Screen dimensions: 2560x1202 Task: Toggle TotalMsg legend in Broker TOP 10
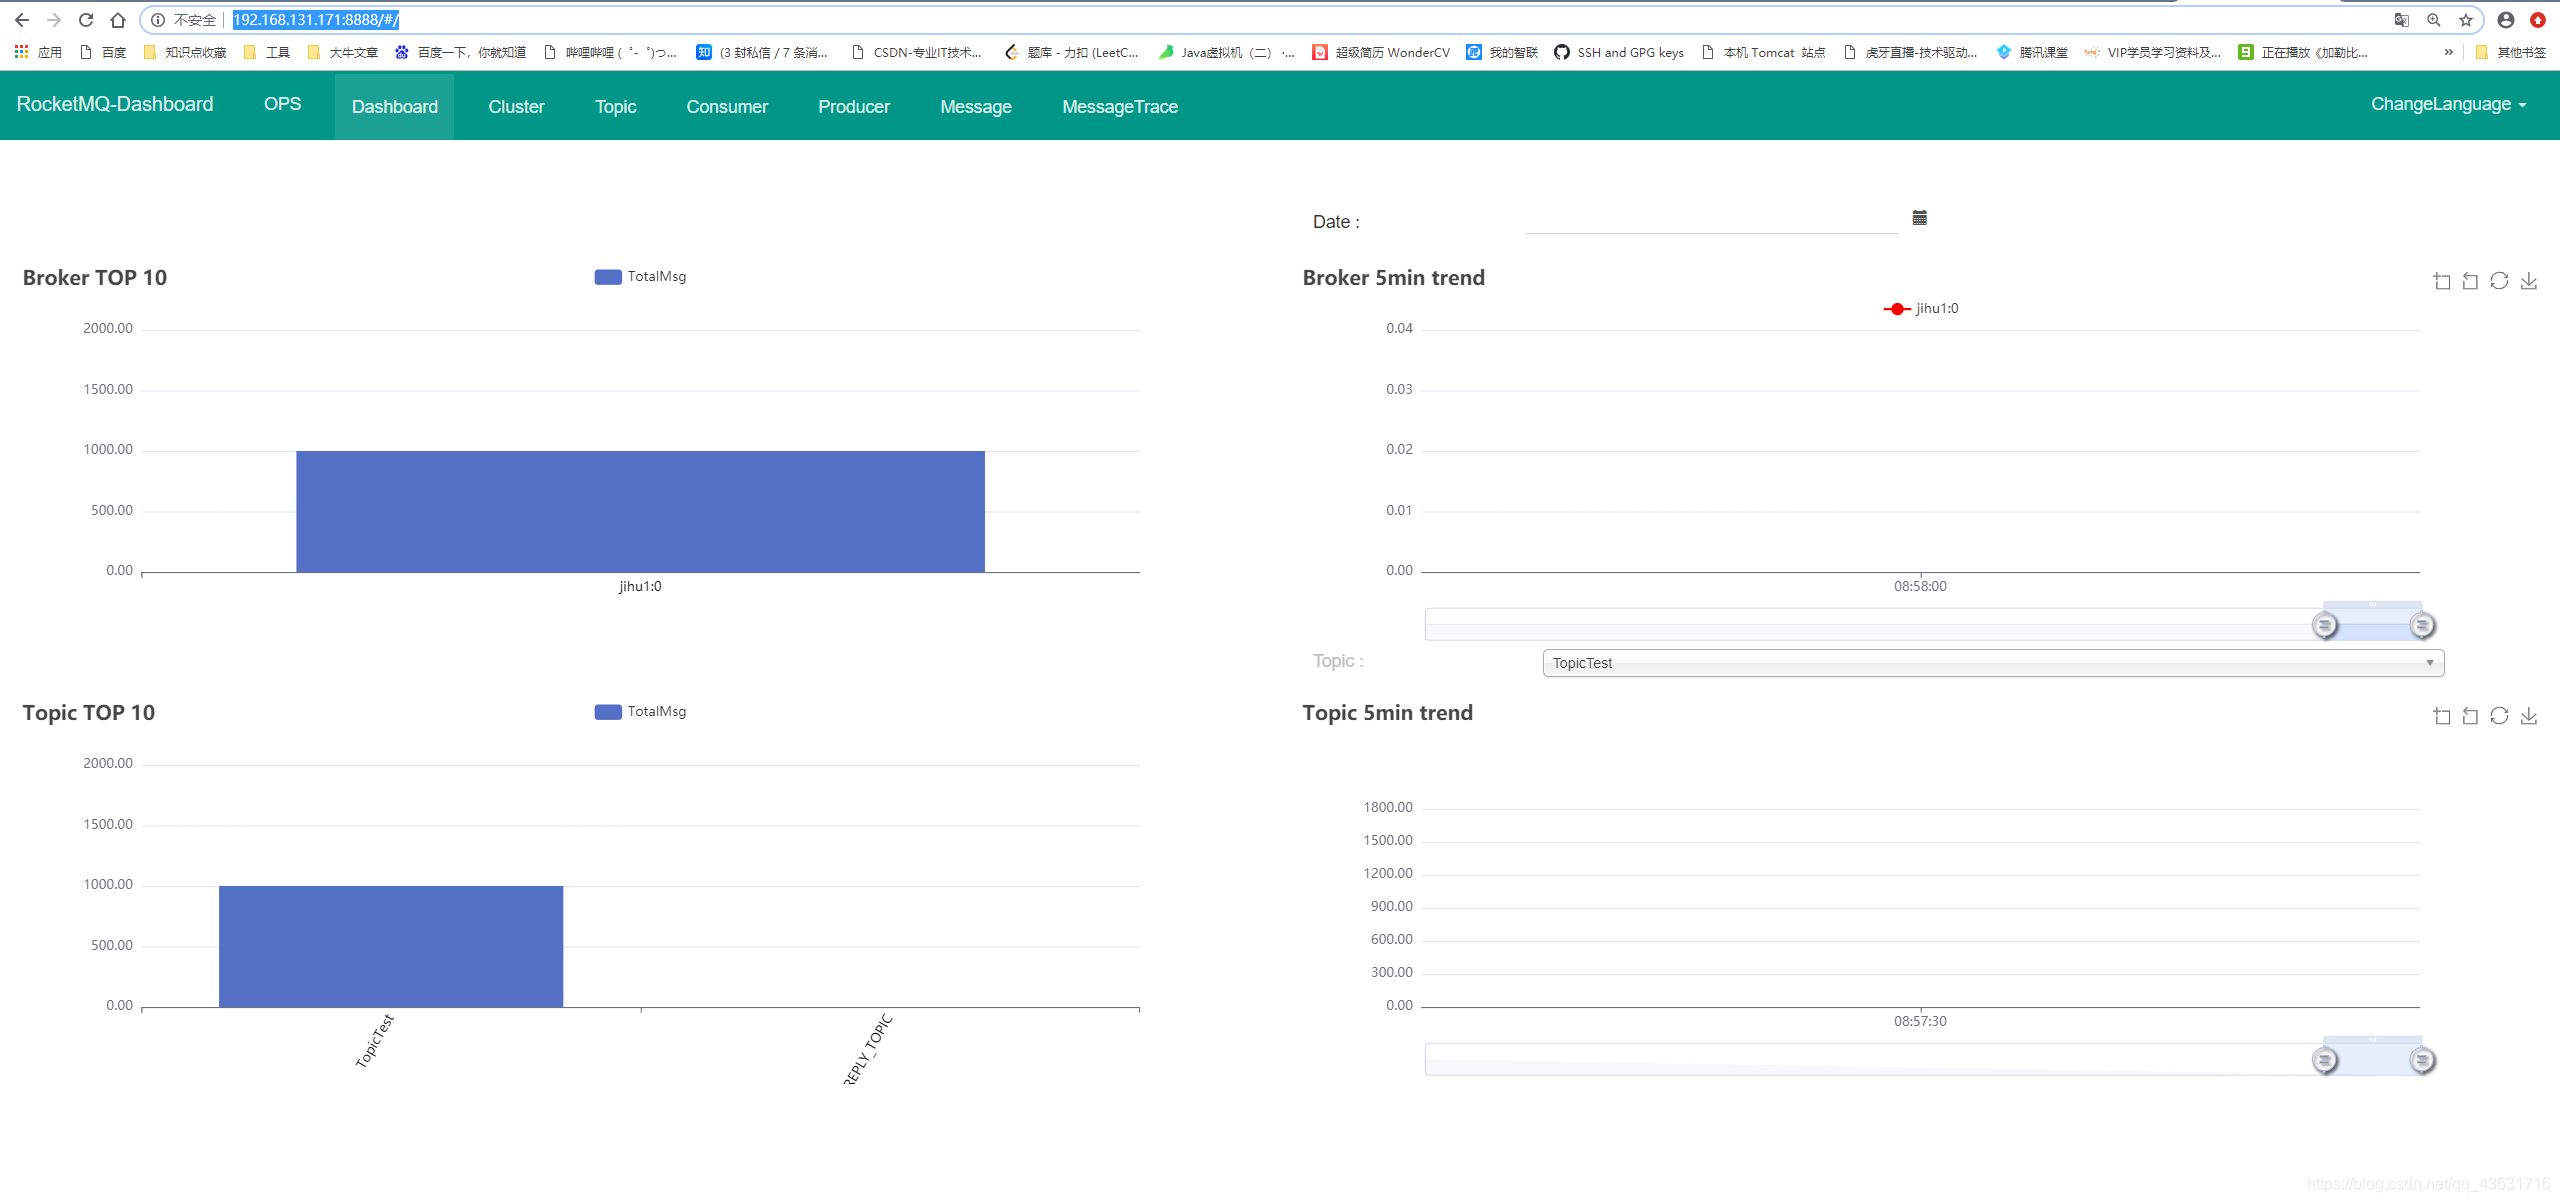tap(640, 277)
